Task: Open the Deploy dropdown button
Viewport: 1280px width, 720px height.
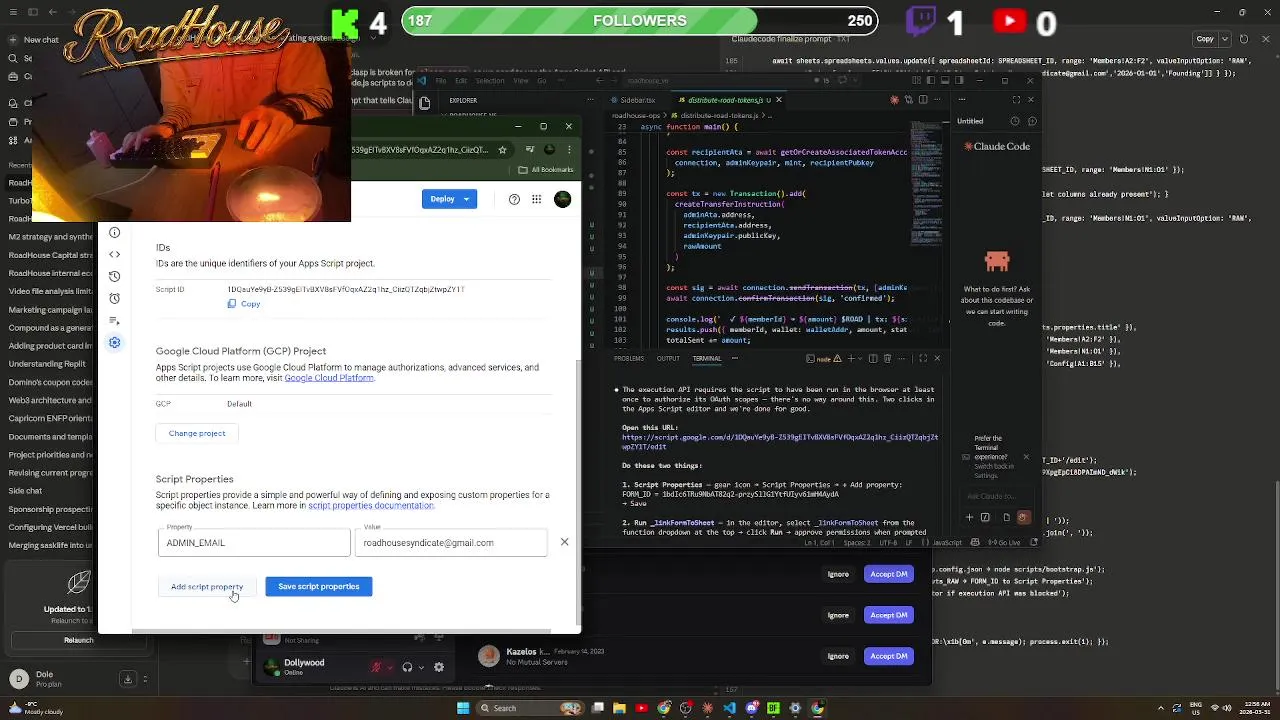Action: (448, 199)
